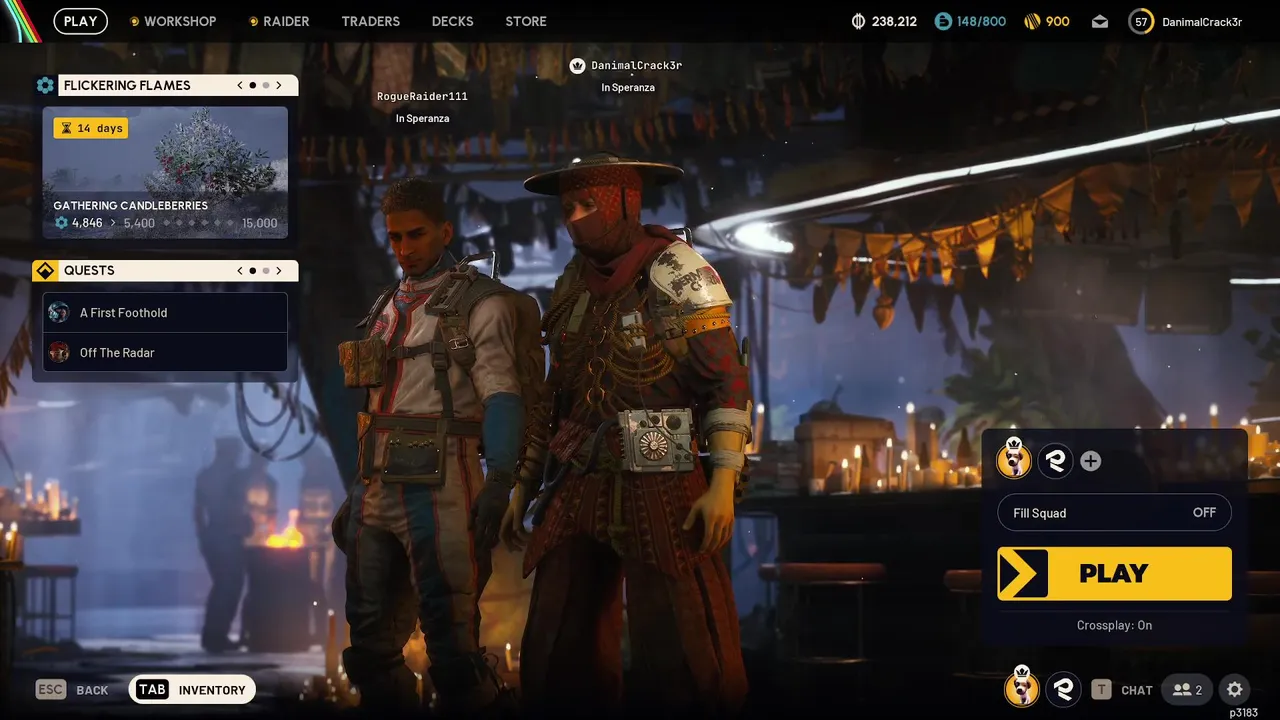
Task: Select R logo avatar in the squad panel
Action: 1055,461
